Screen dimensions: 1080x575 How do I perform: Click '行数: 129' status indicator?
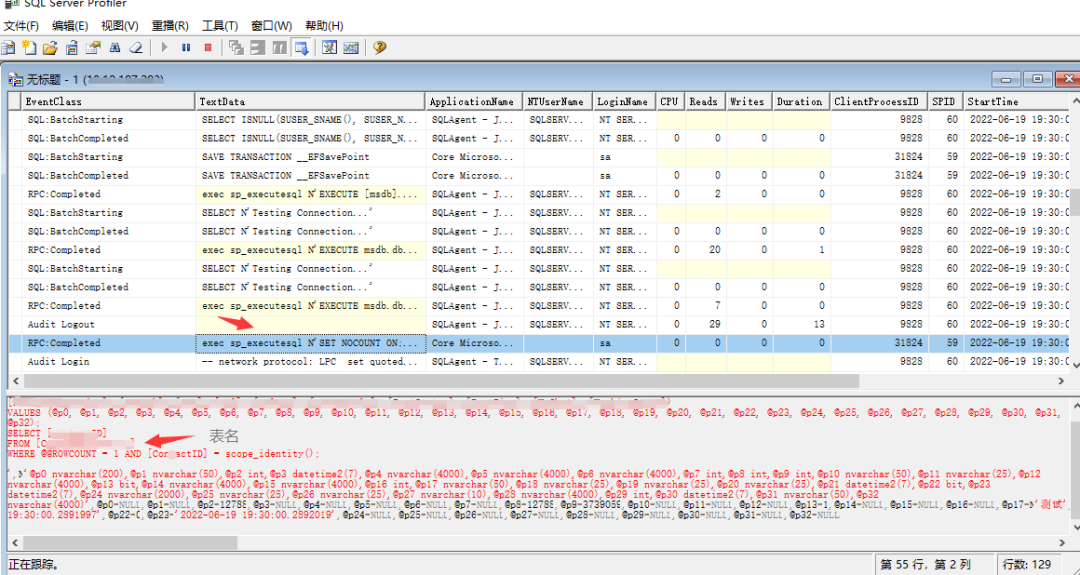(x=1027, y=565)
